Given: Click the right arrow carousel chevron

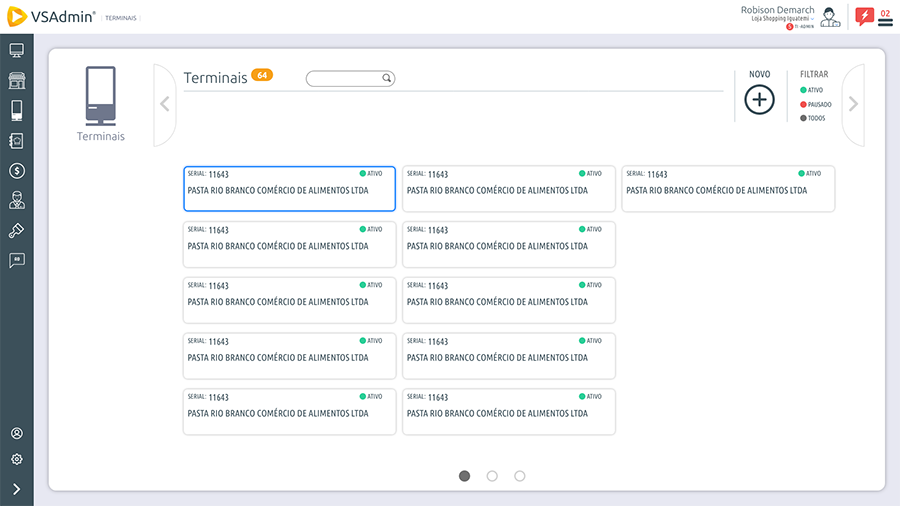Looking at the screenshot, I should [853, 104].
